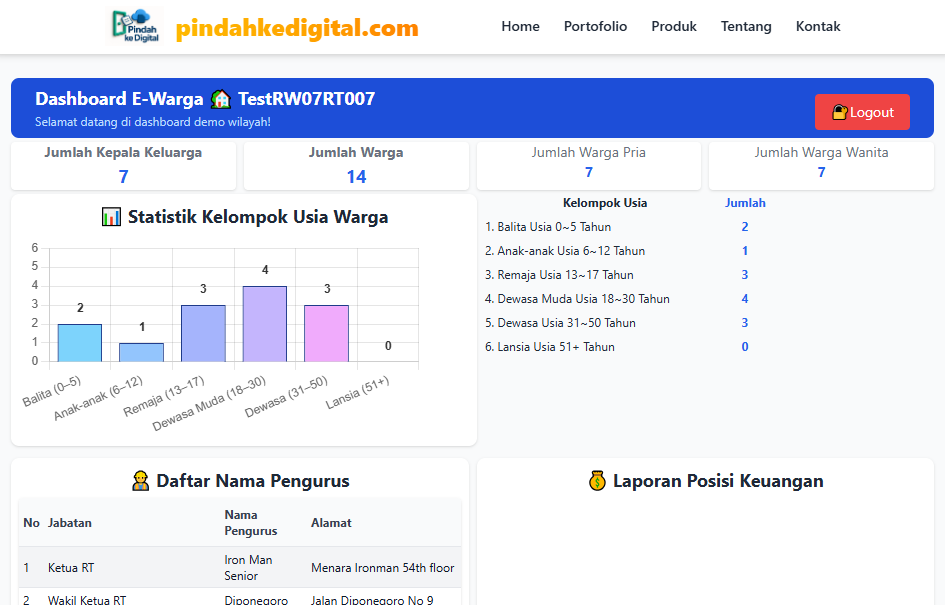Viewport: 945px width, 605px height.
Task: Select the Iron Man Senior table row
Action: (x=240, y=567)
